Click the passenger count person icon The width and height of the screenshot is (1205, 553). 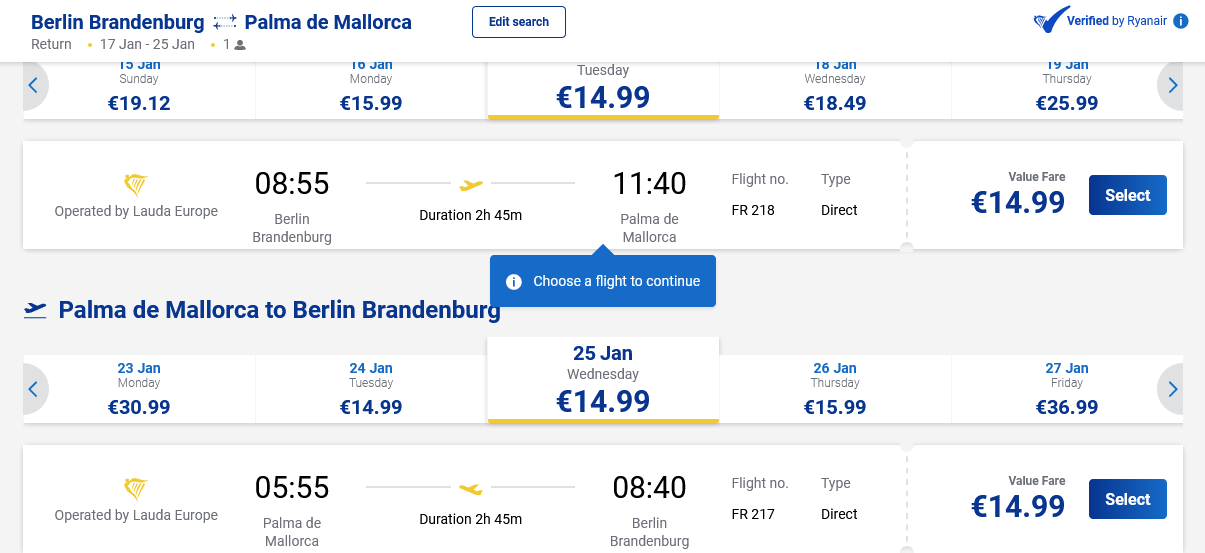click(240, 45)
